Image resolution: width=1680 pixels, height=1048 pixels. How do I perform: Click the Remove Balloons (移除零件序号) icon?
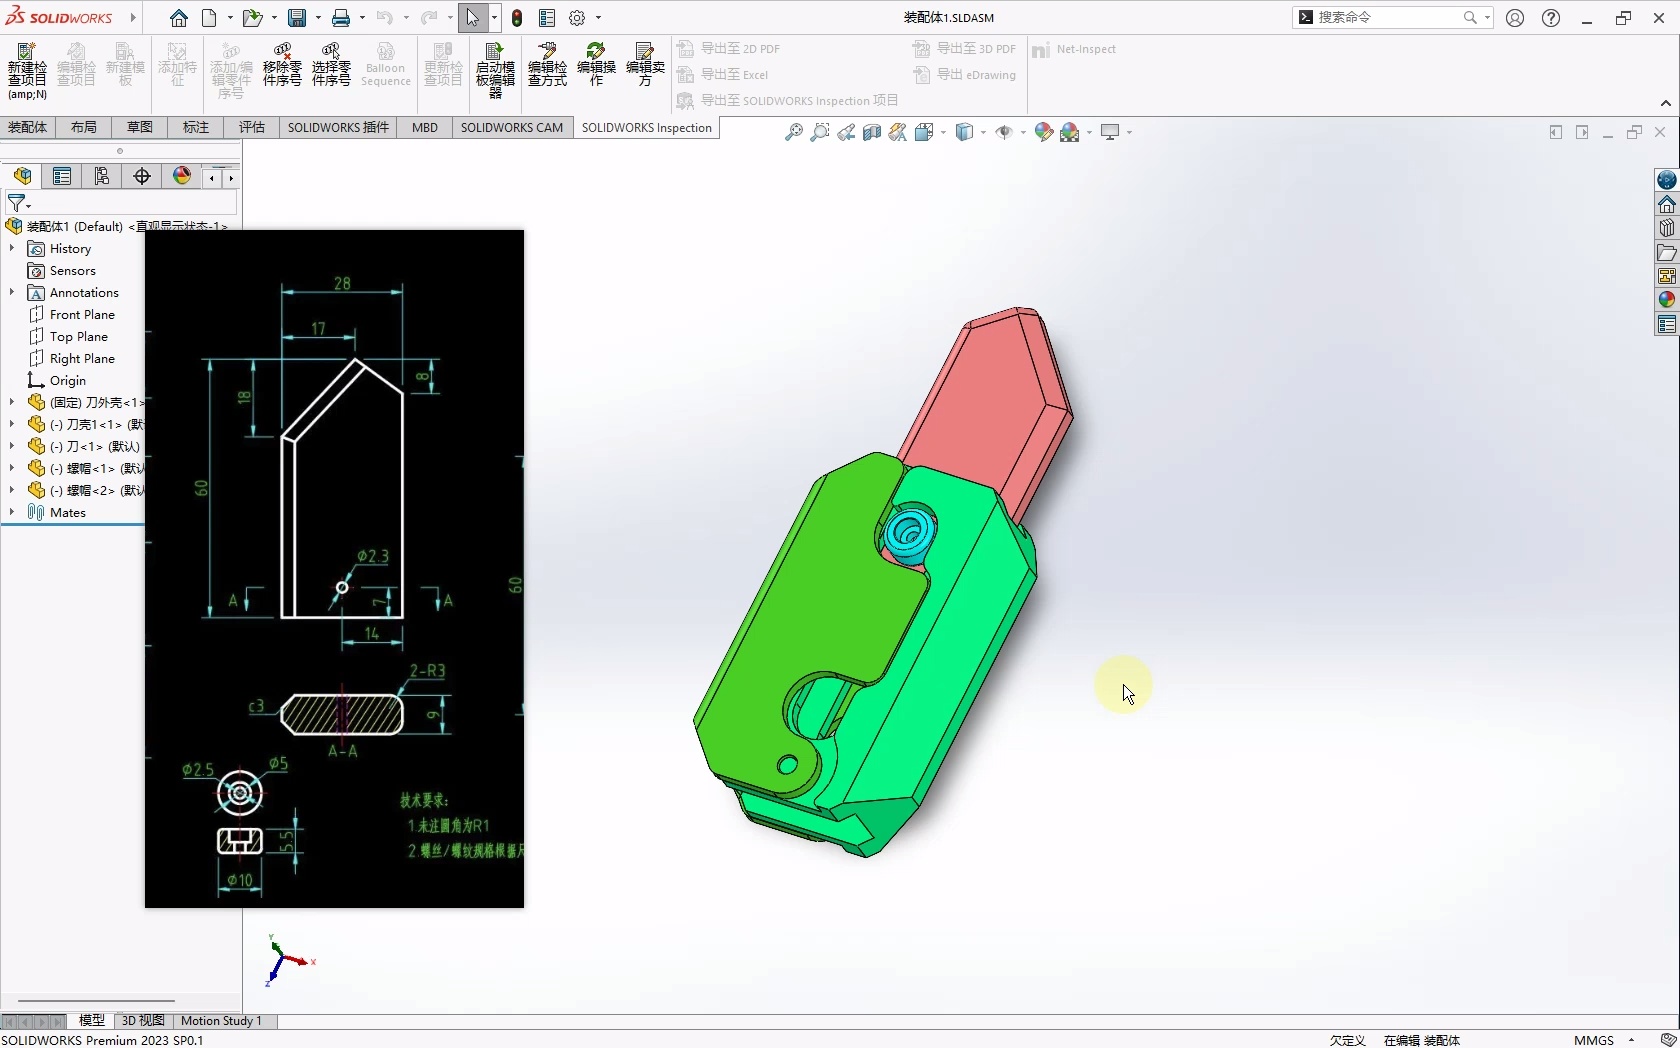282,66
